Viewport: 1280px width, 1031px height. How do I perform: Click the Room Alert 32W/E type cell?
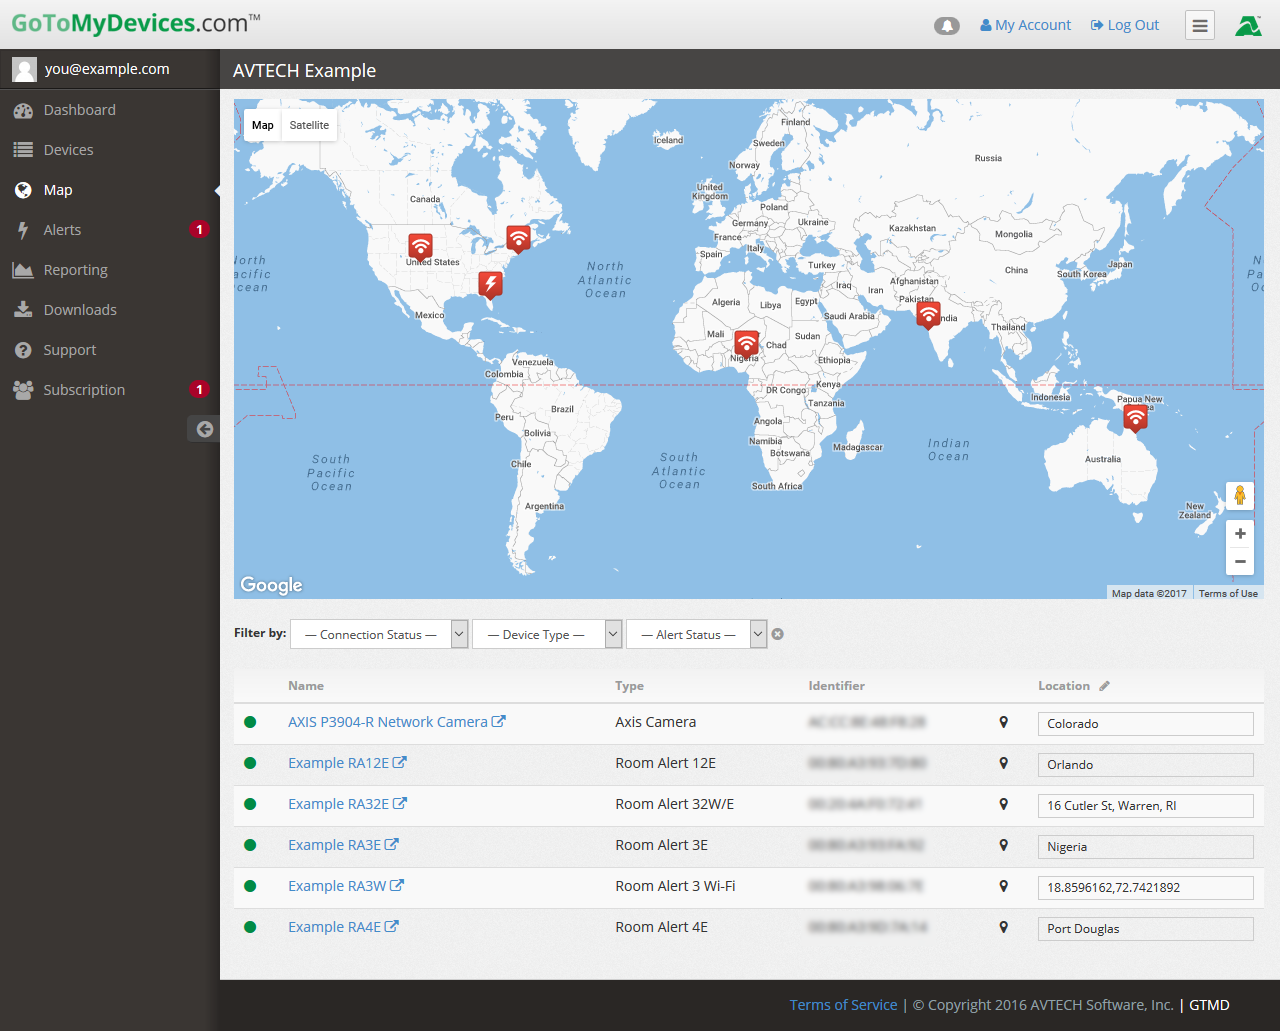[675, 804]
